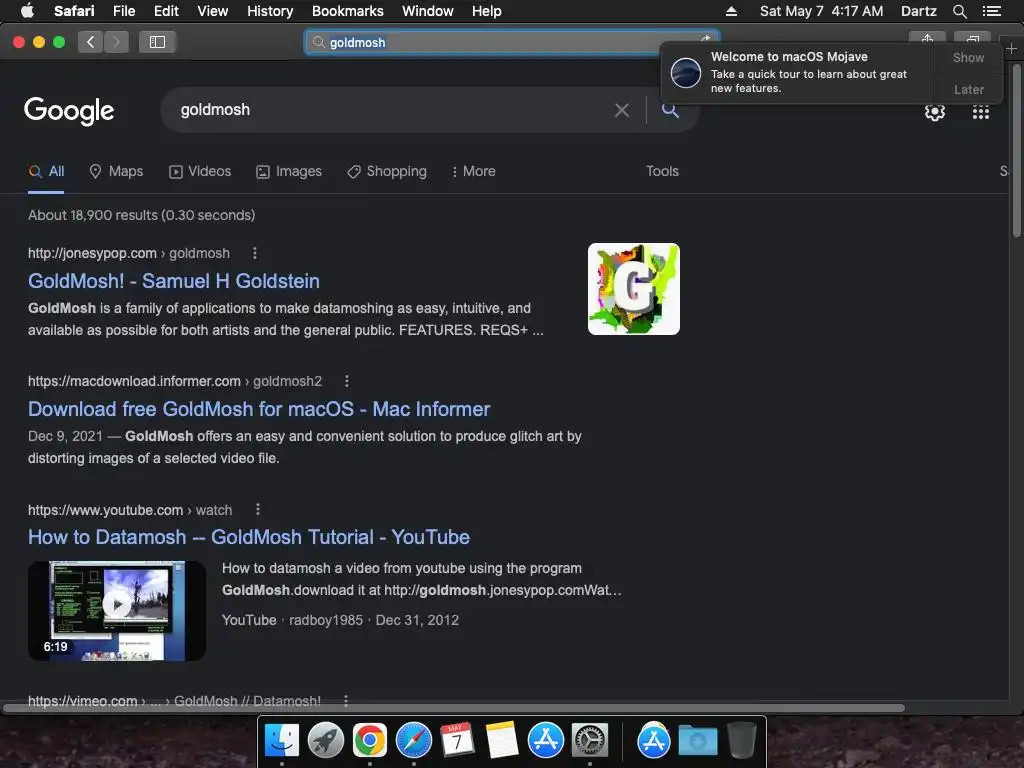
Task: Click the horizontal scrollbar at page bottom
Action: click(x=454, y=708)
